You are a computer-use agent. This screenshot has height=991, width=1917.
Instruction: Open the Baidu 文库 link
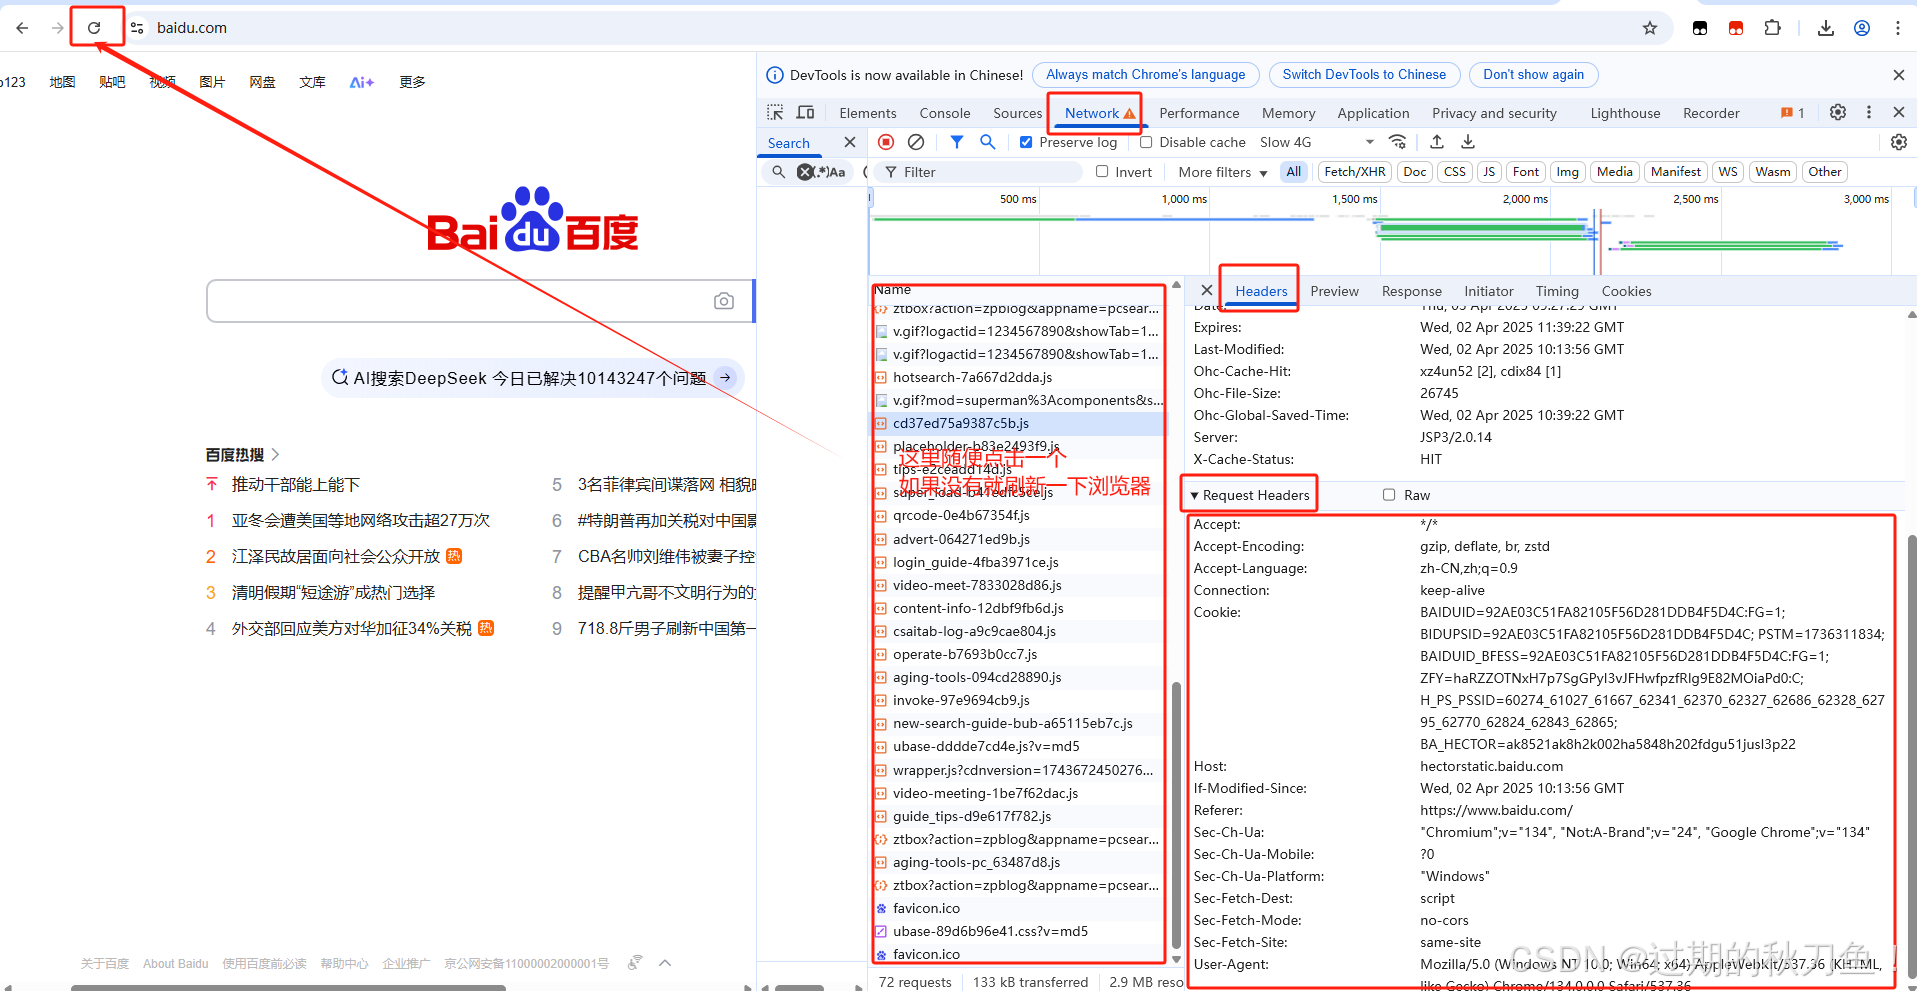[x=312, y=82]
